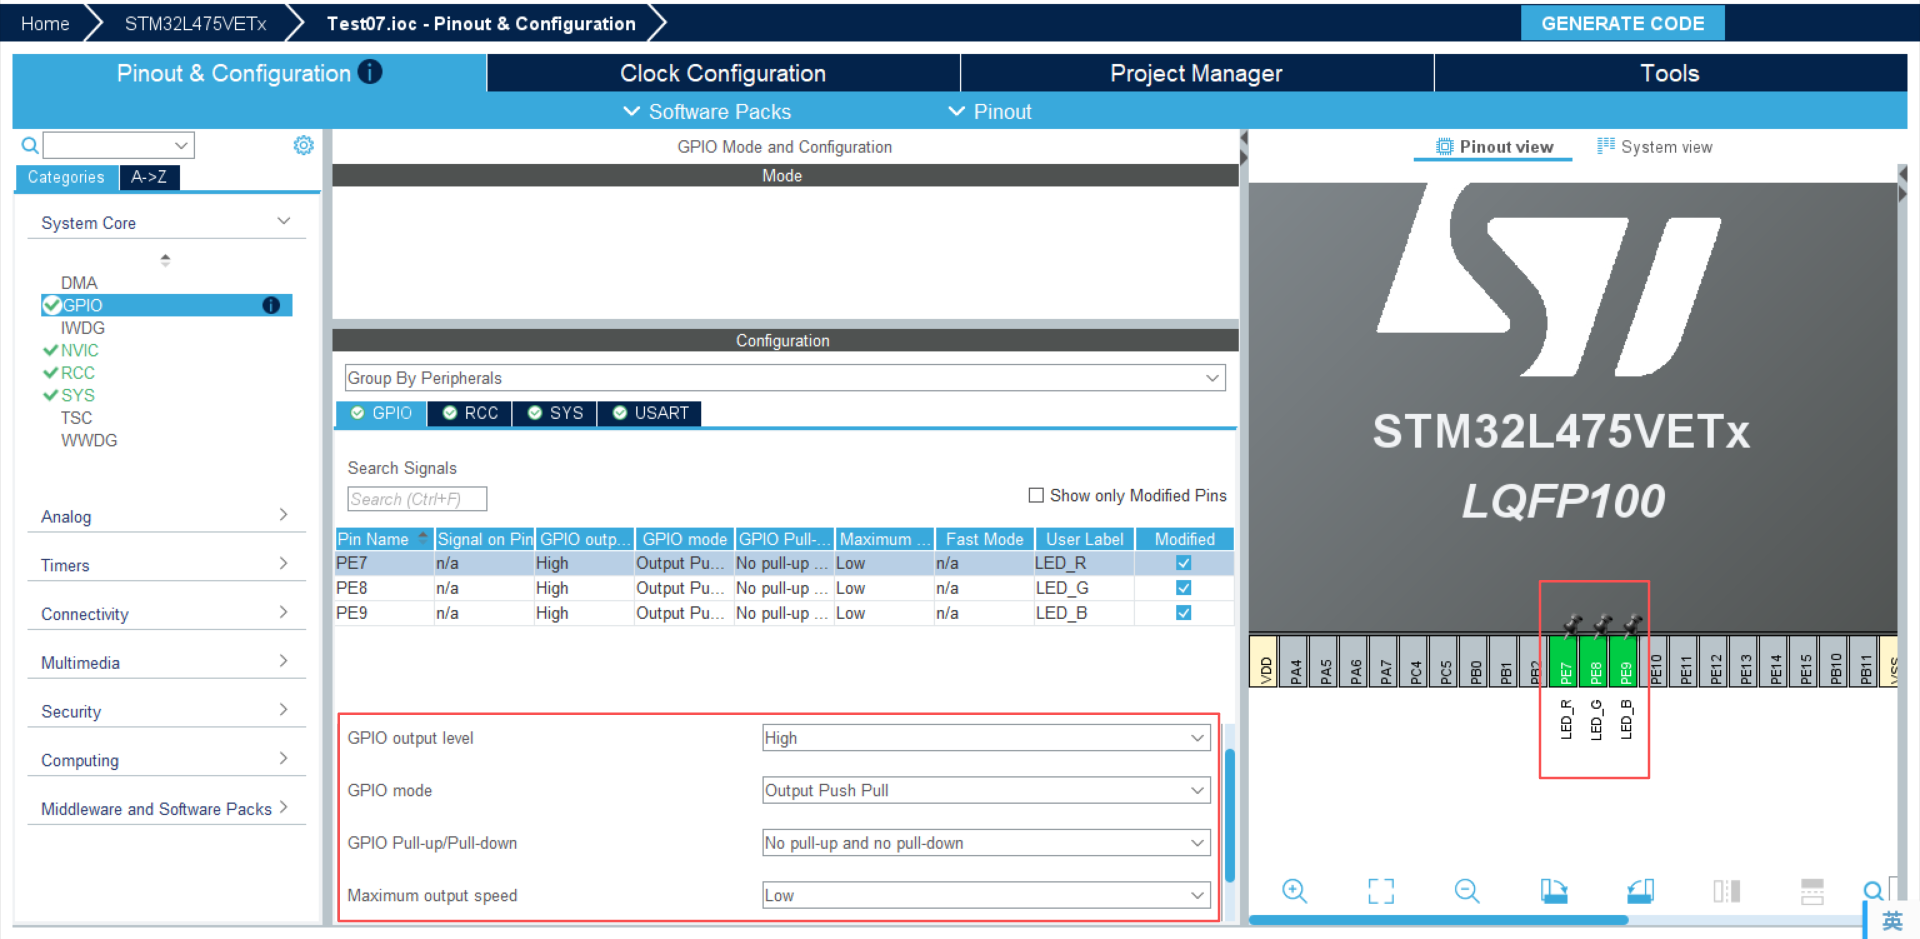Click the User Label column header
1920x939 pixels.
tap(1084, 538)
